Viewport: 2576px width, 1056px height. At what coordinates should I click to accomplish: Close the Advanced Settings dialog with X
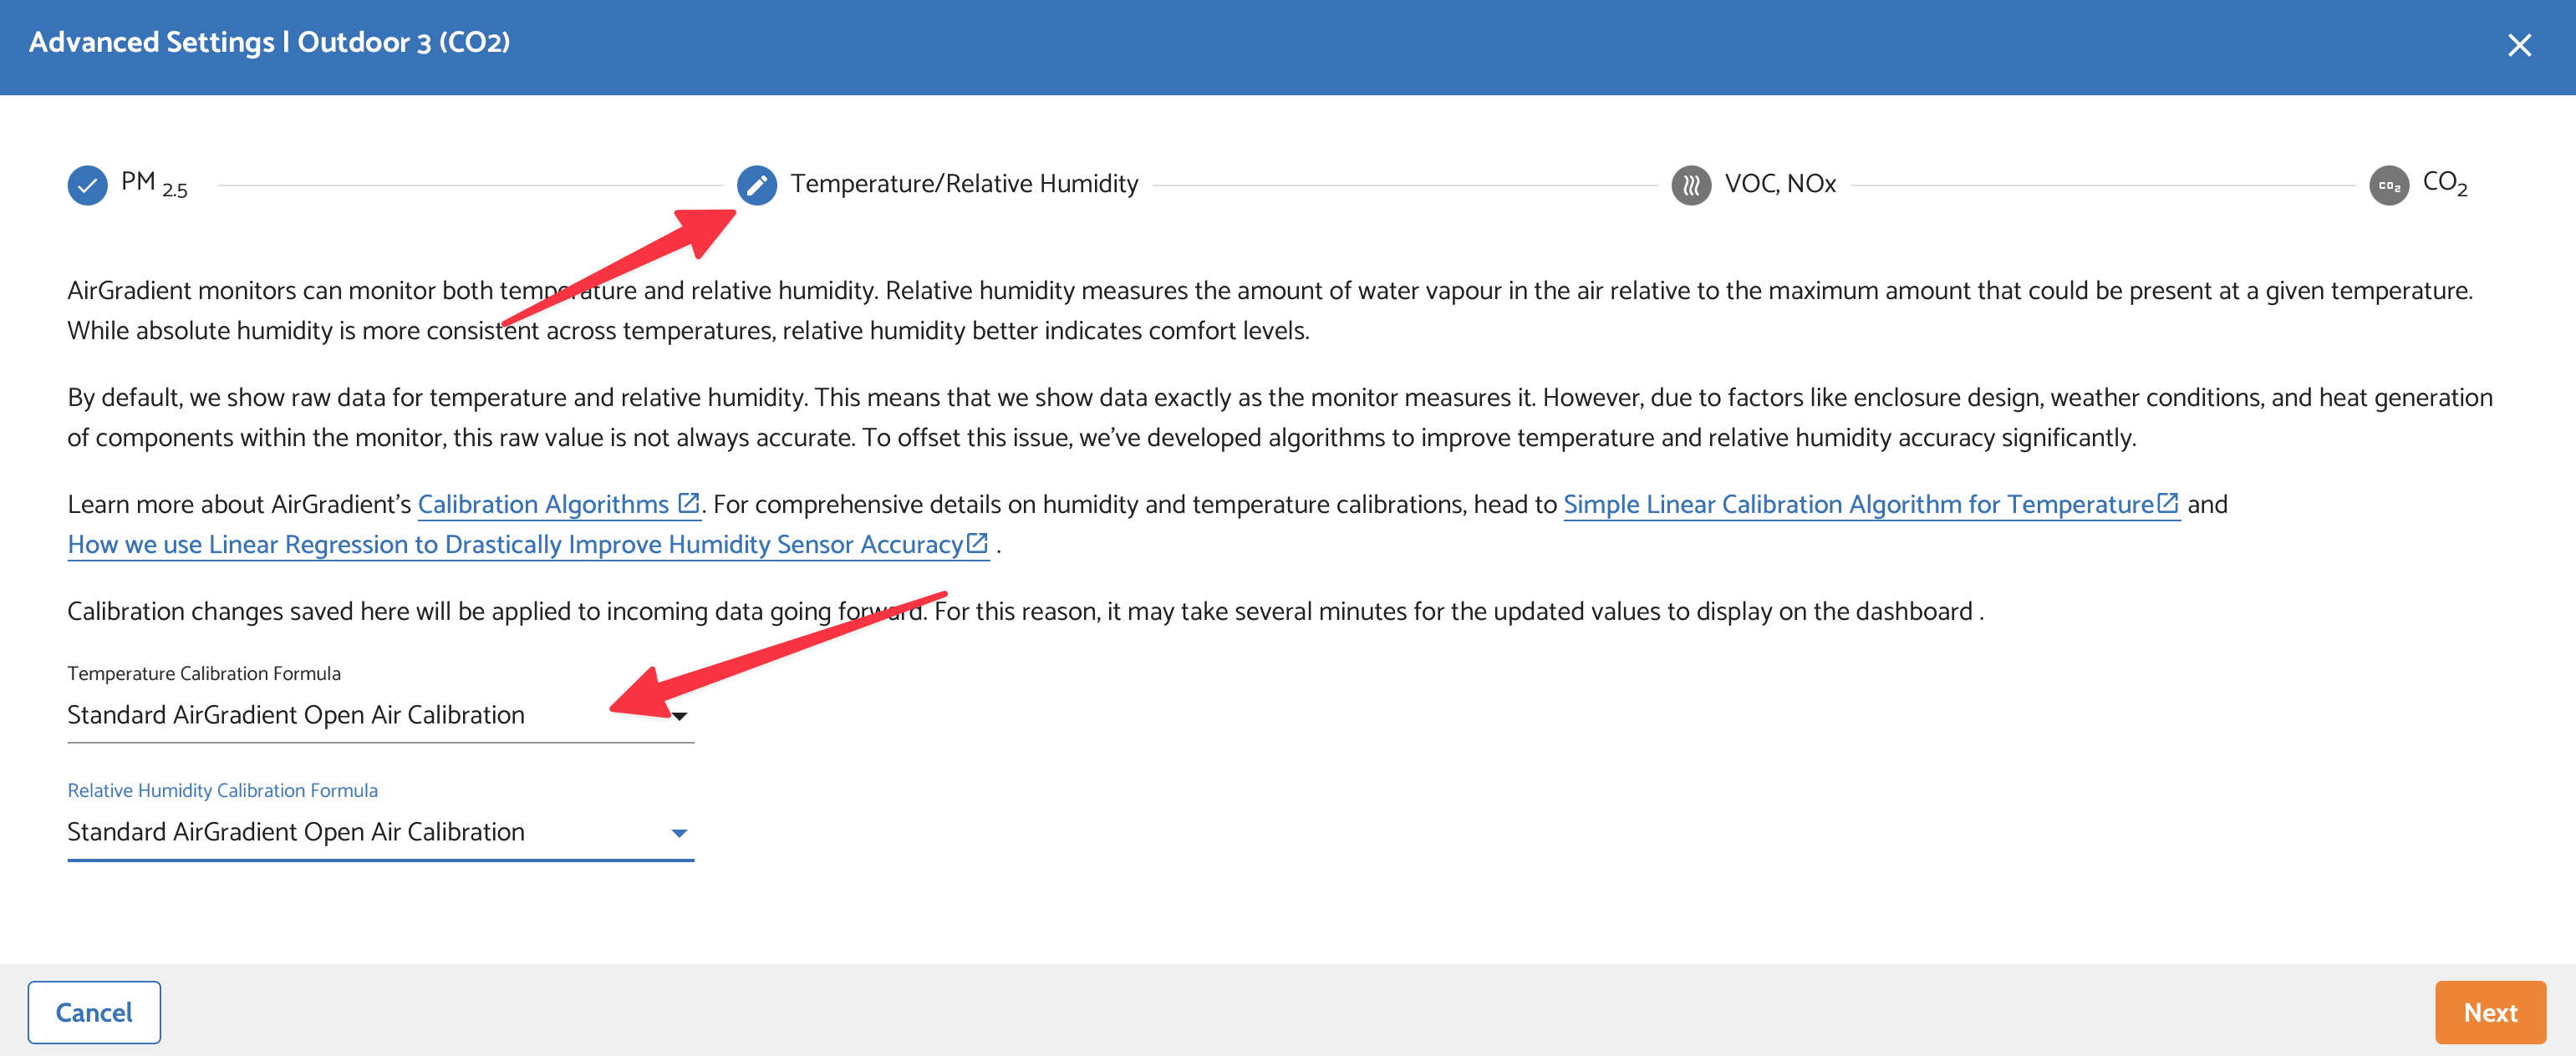(x=2519, y=45)
